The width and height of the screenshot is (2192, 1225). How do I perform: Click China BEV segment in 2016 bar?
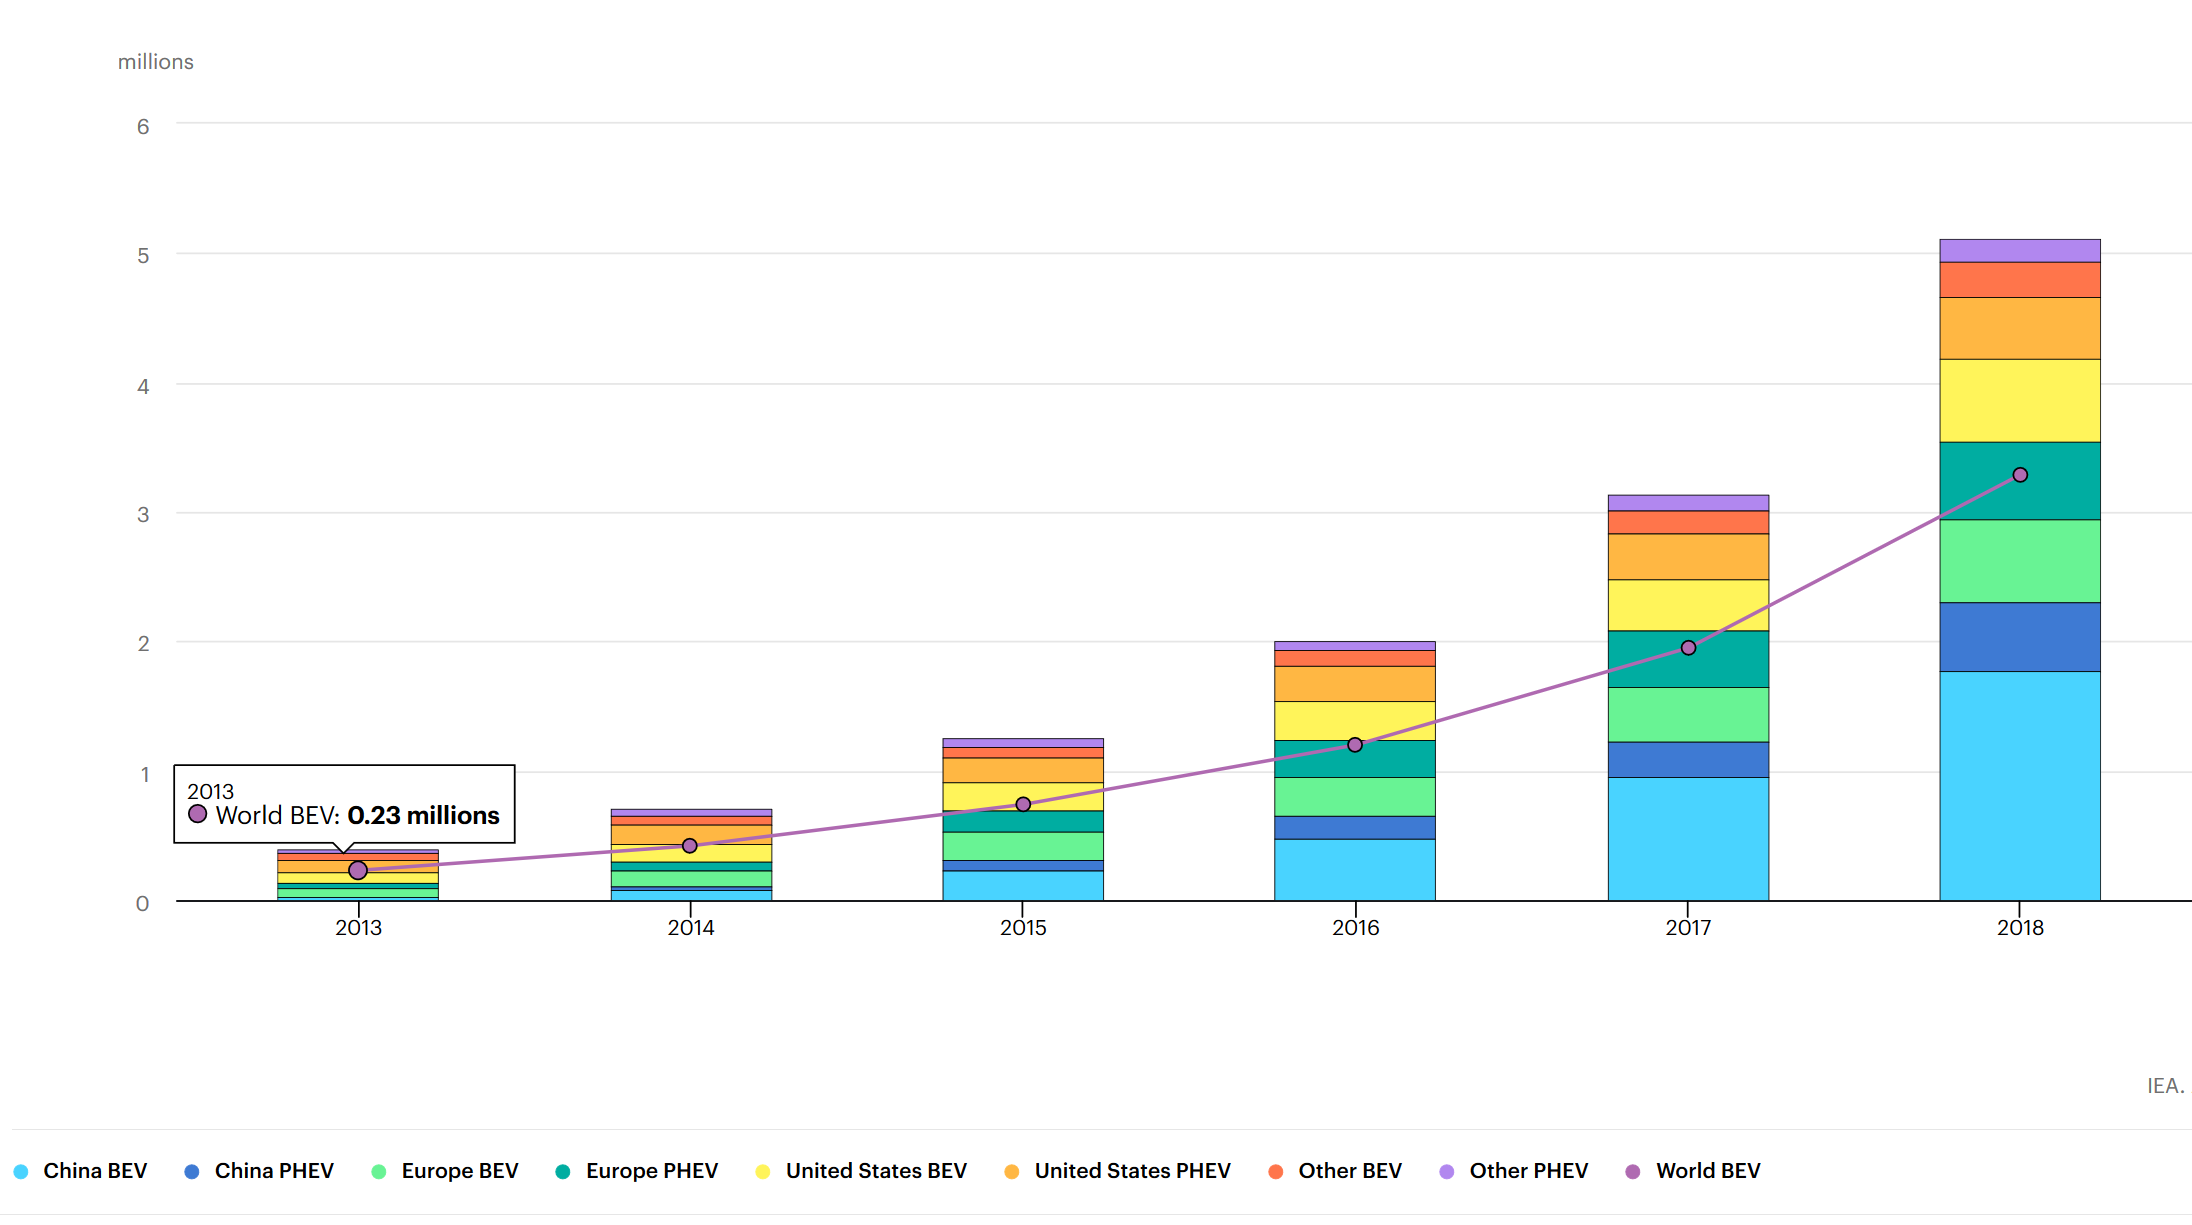click(1355, 870)
